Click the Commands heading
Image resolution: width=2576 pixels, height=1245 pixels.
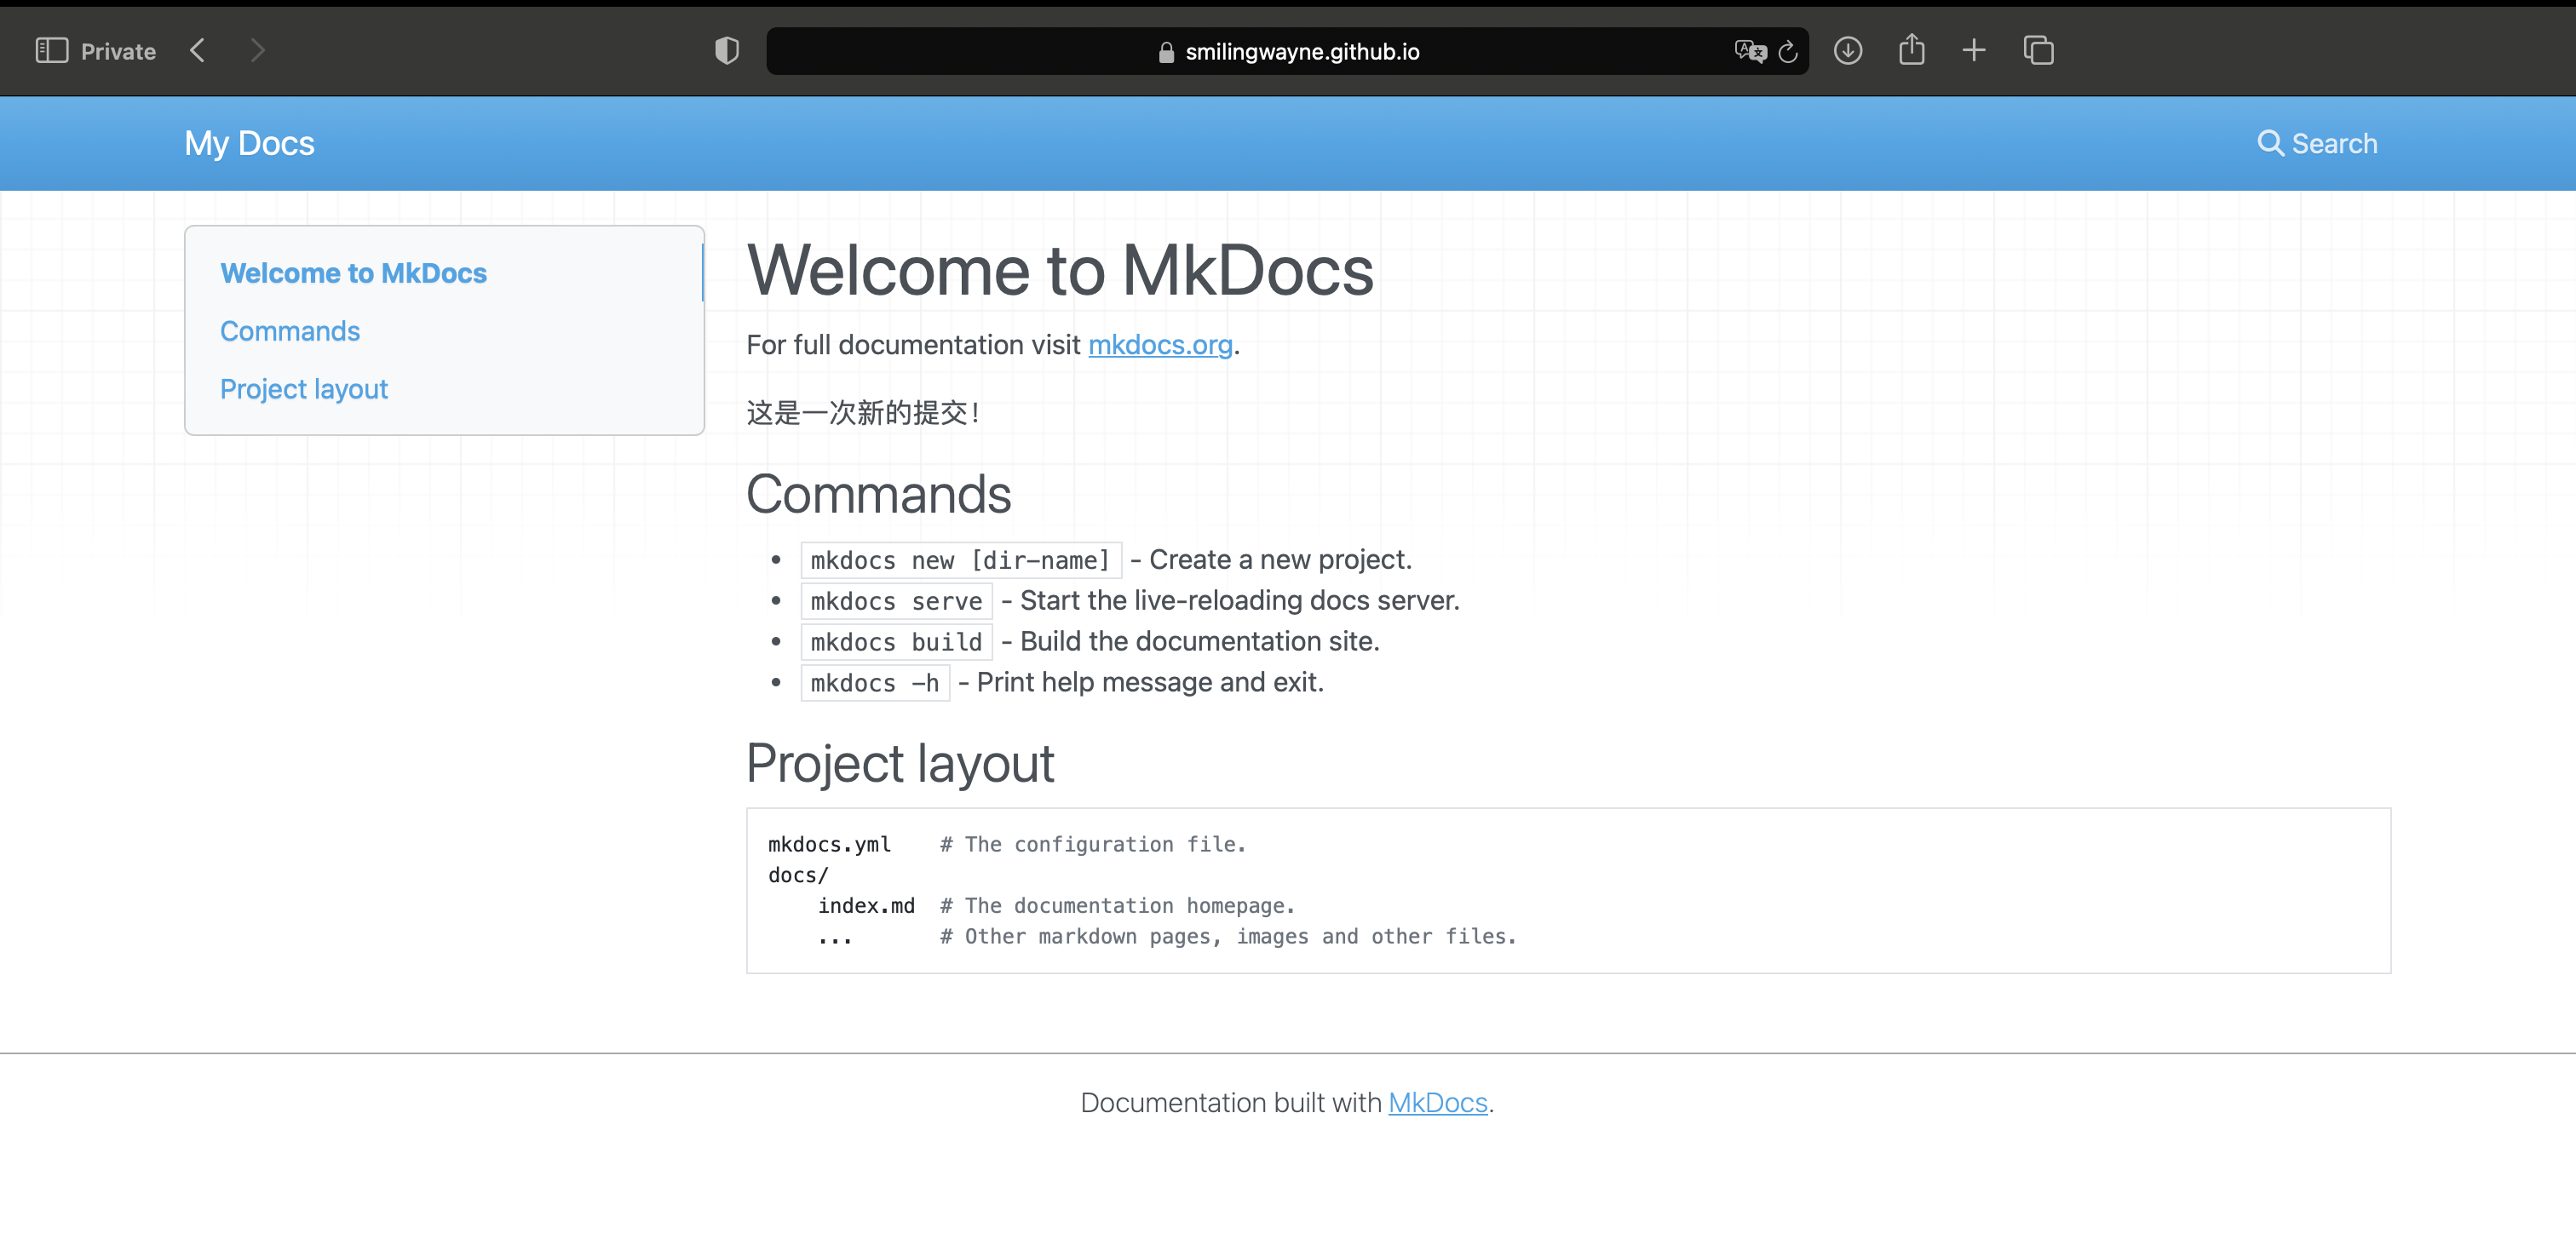tap(879, 494)
